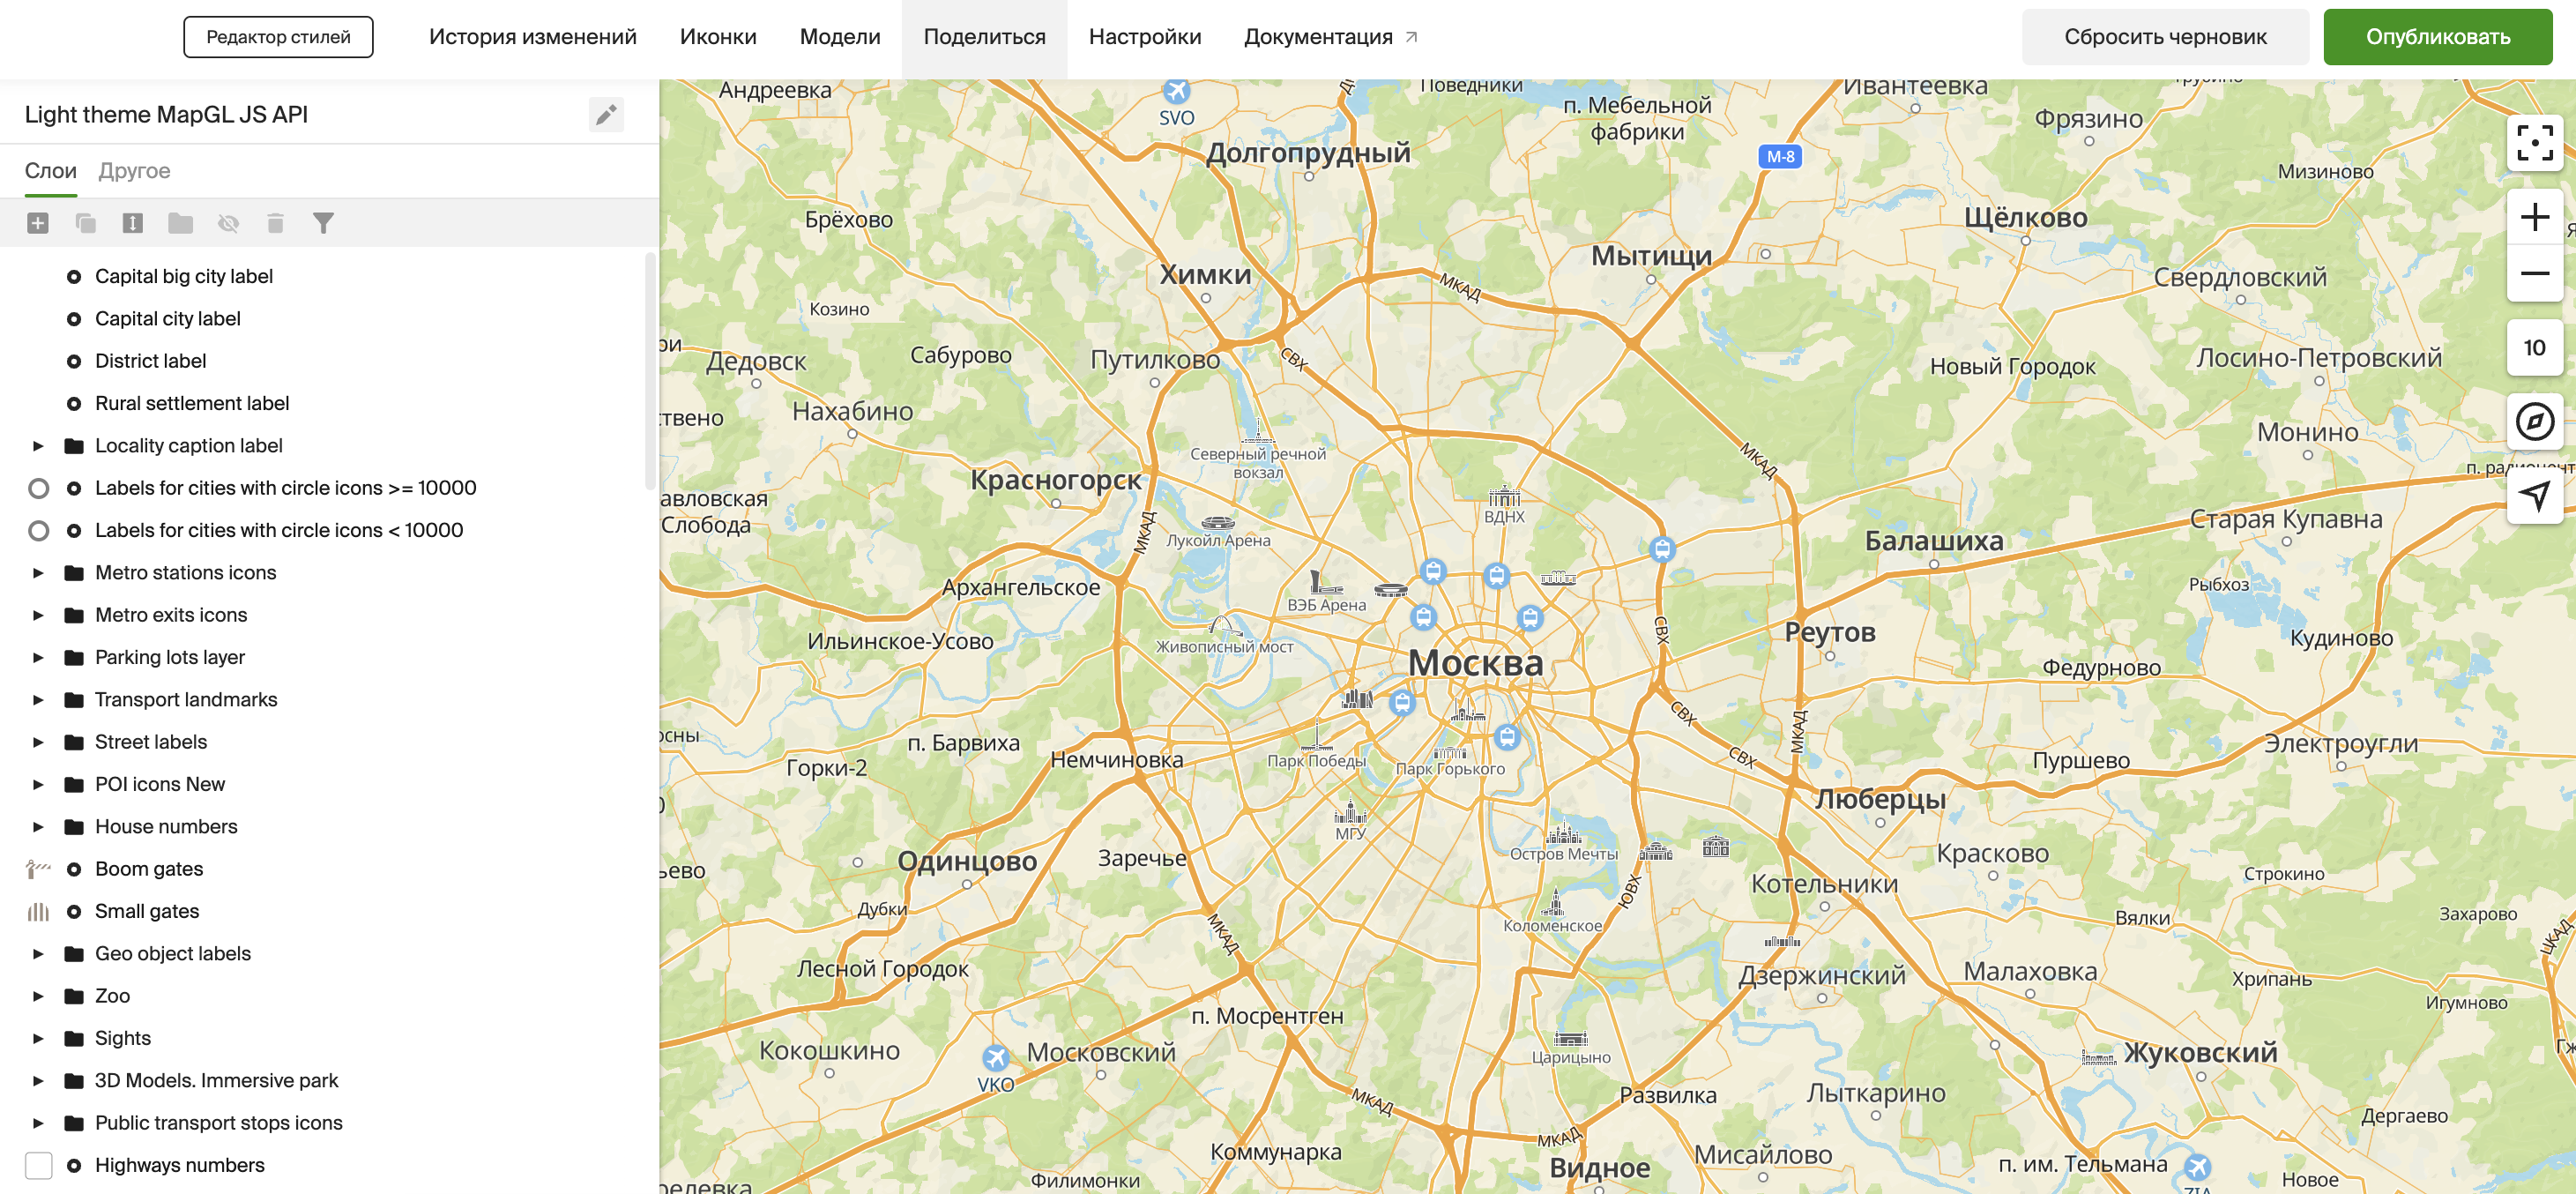Expand the Metro stations icons folder
This screenshot has height=1194, width=2576.
pyautogui.click(x=38, y=573)
